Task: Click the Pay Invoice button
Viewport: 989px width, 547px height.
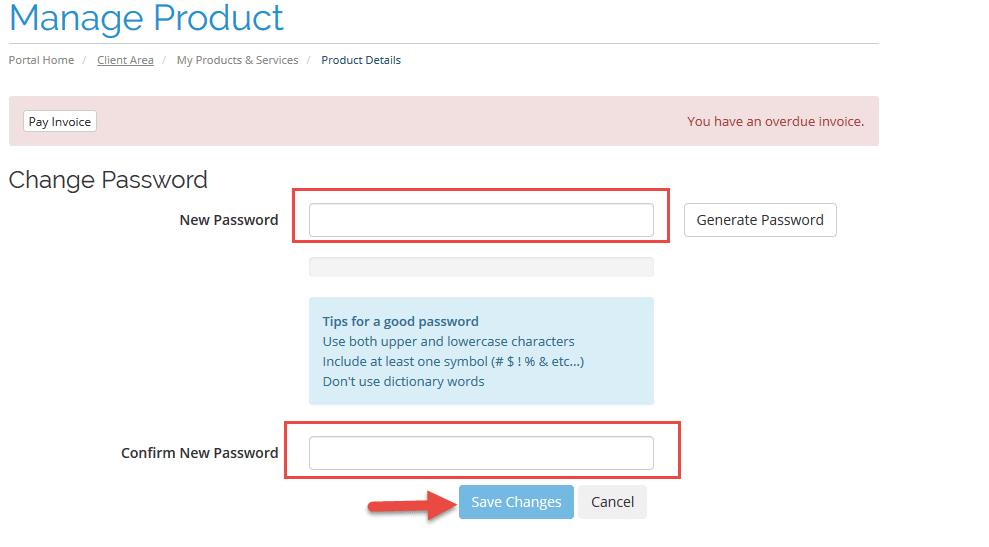Action: 60,122
